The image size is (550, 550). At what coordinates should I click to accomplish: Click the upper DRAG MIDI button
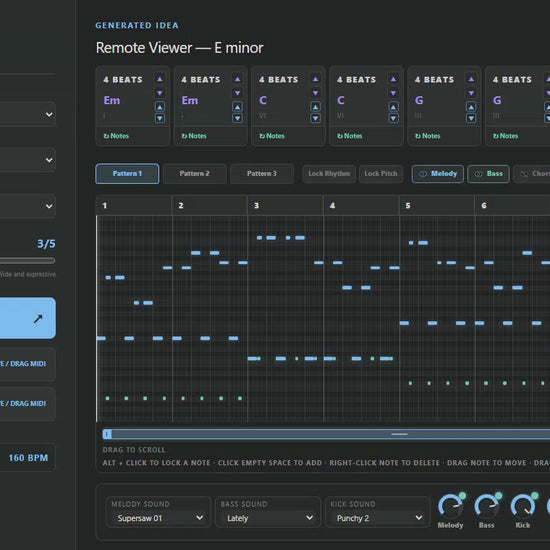click(x=27, y=364)
